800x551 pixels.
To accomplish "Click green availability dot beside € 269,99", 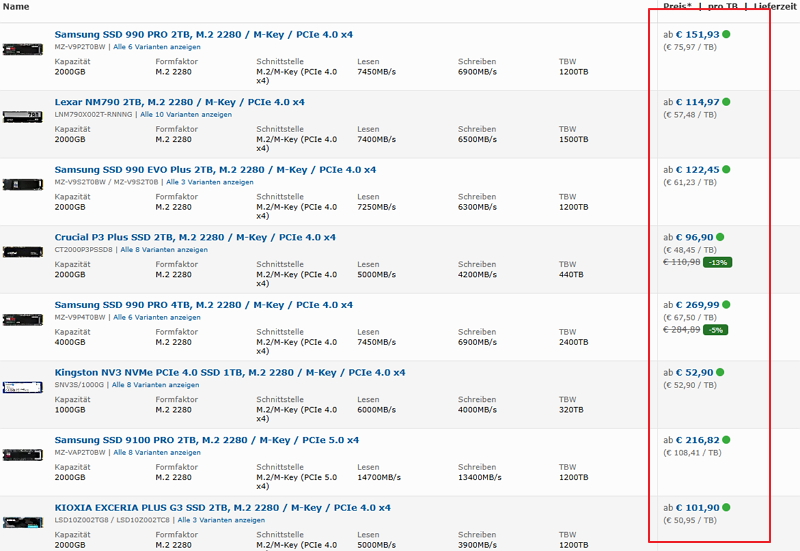I will (727, 305).
